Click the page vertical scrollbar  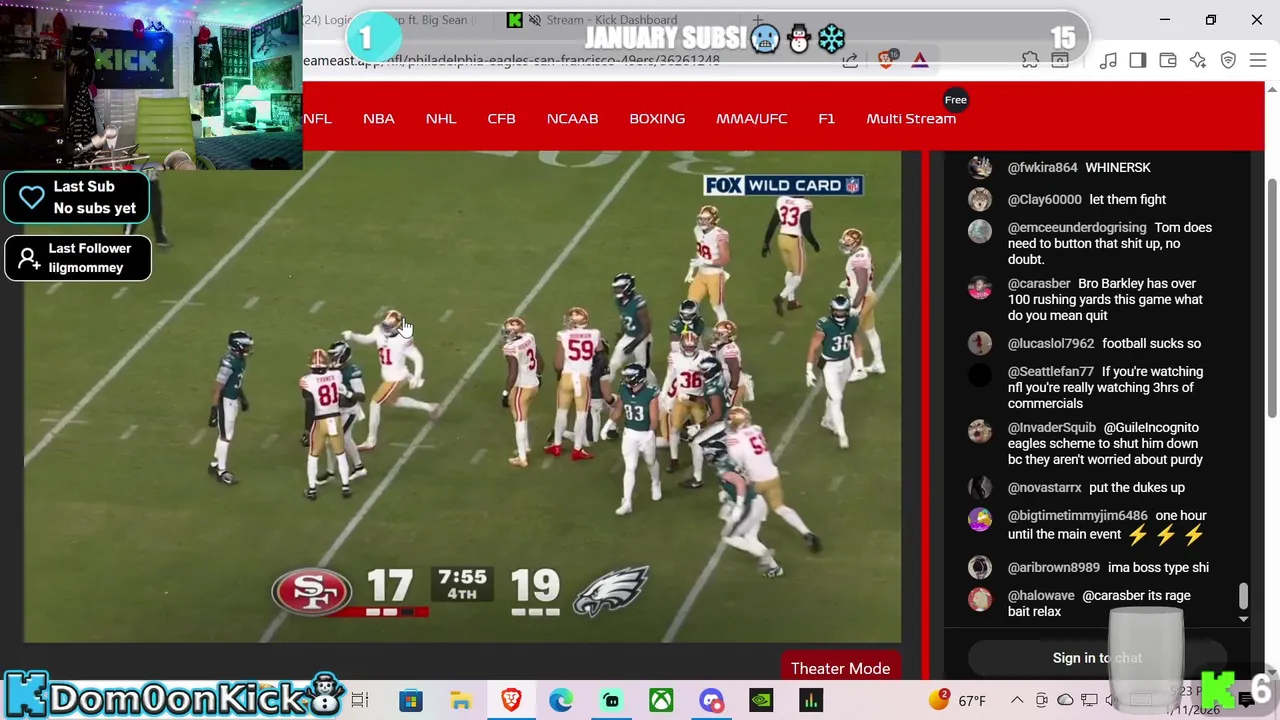[1272, 300]
